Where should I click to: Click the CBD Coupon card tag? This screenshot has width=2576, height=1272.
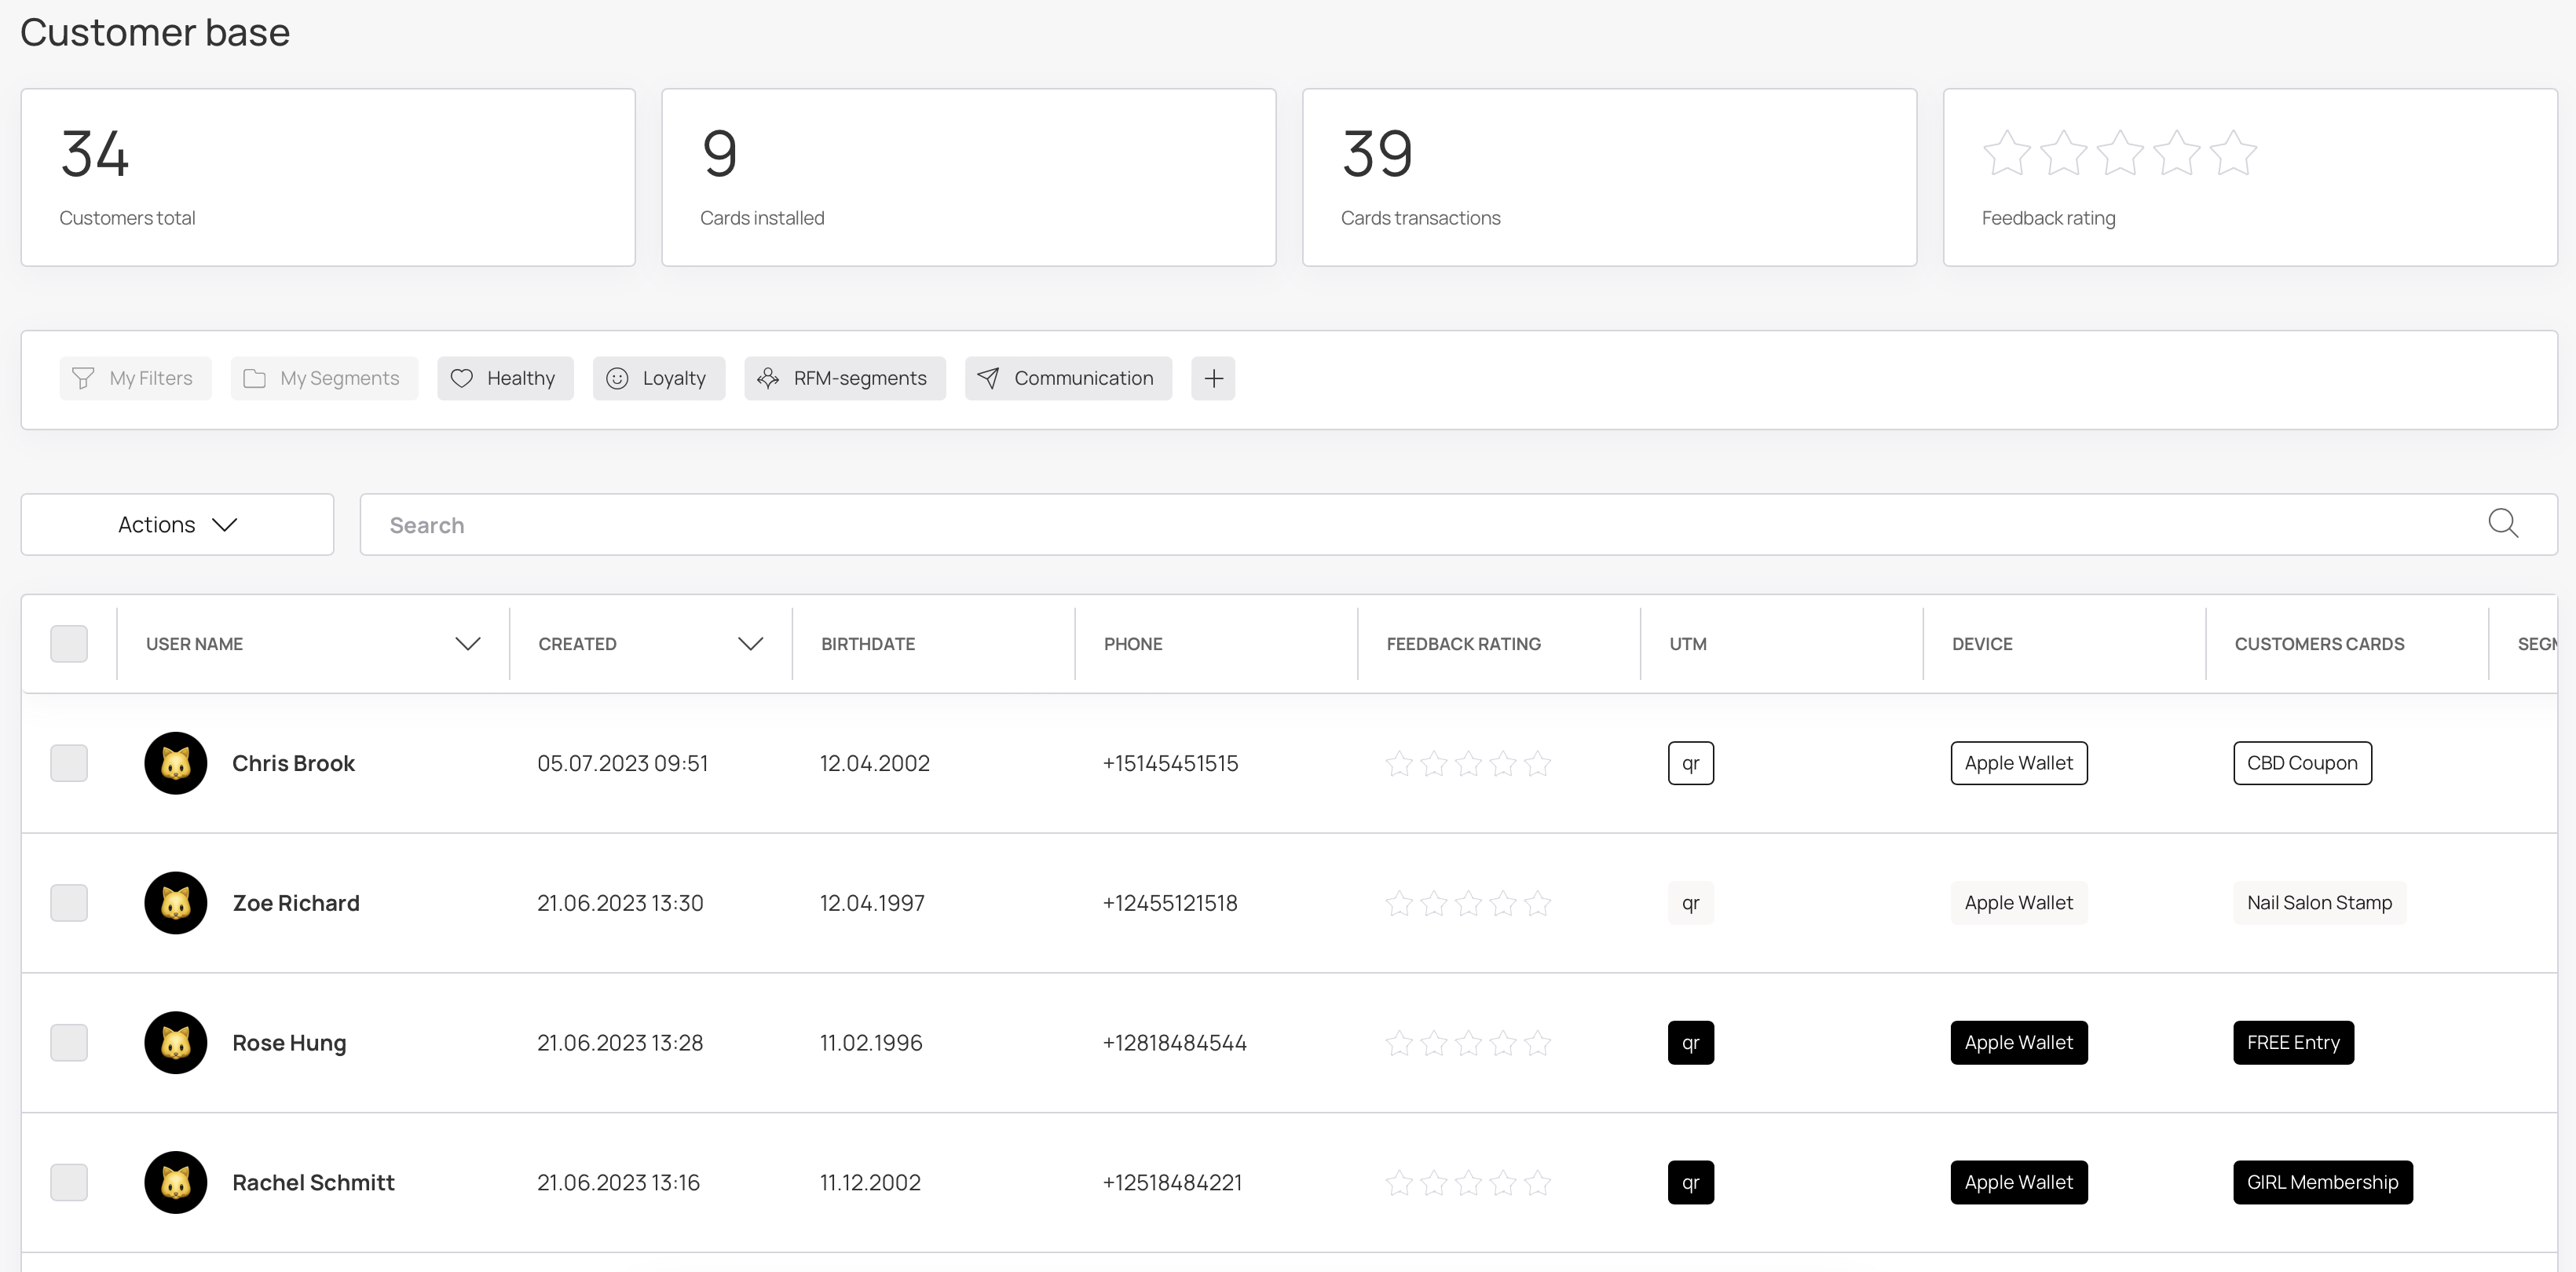2301,763
